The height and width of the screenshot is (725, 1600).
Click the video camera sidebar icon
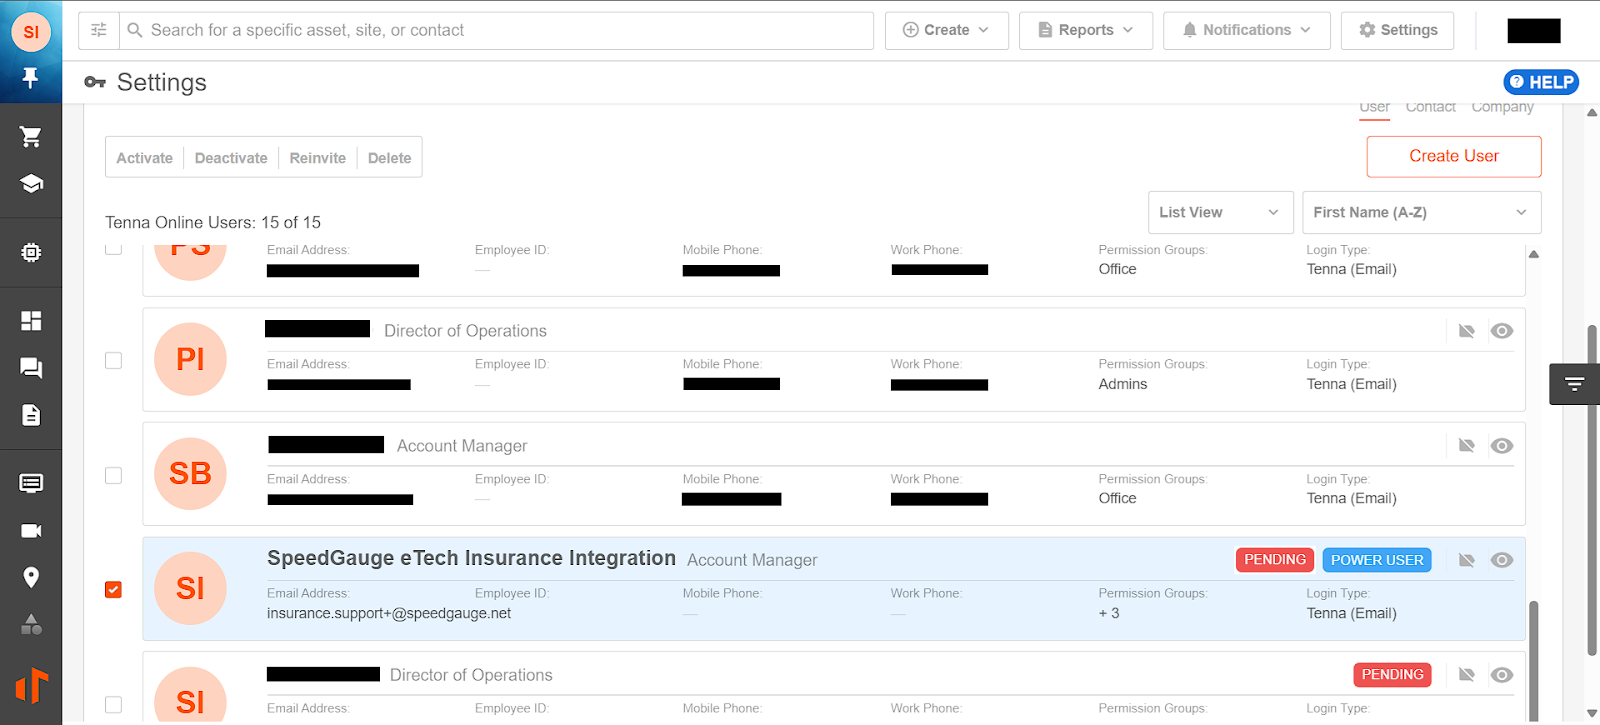tap(31, 531)
